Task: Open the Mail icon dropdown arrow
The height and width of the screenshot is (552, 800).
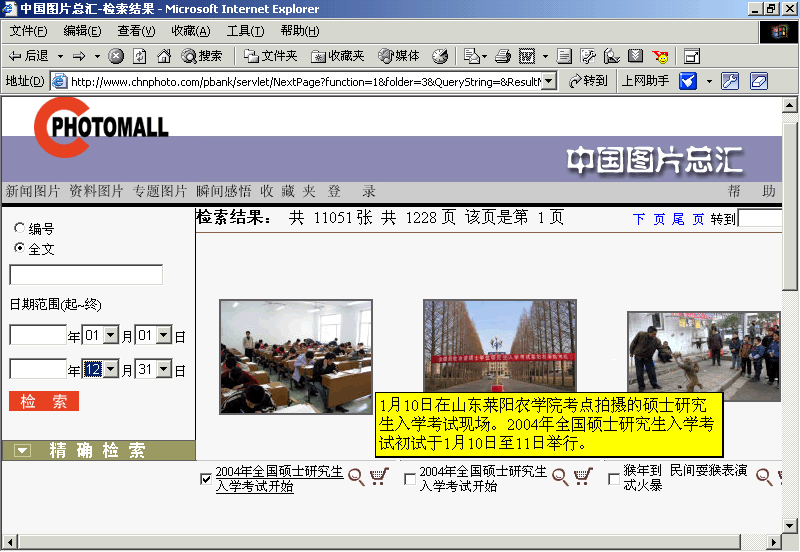Action: point(485,56)
